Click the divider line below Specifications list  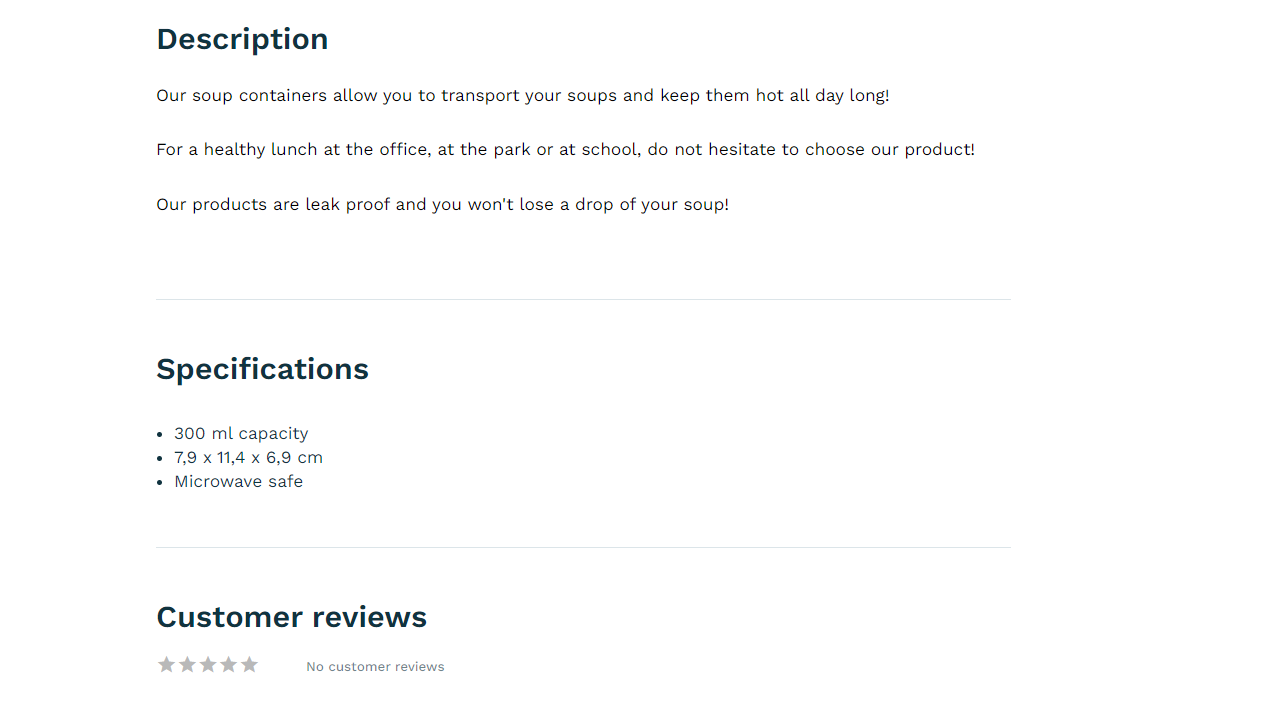(x=583, y=547)
